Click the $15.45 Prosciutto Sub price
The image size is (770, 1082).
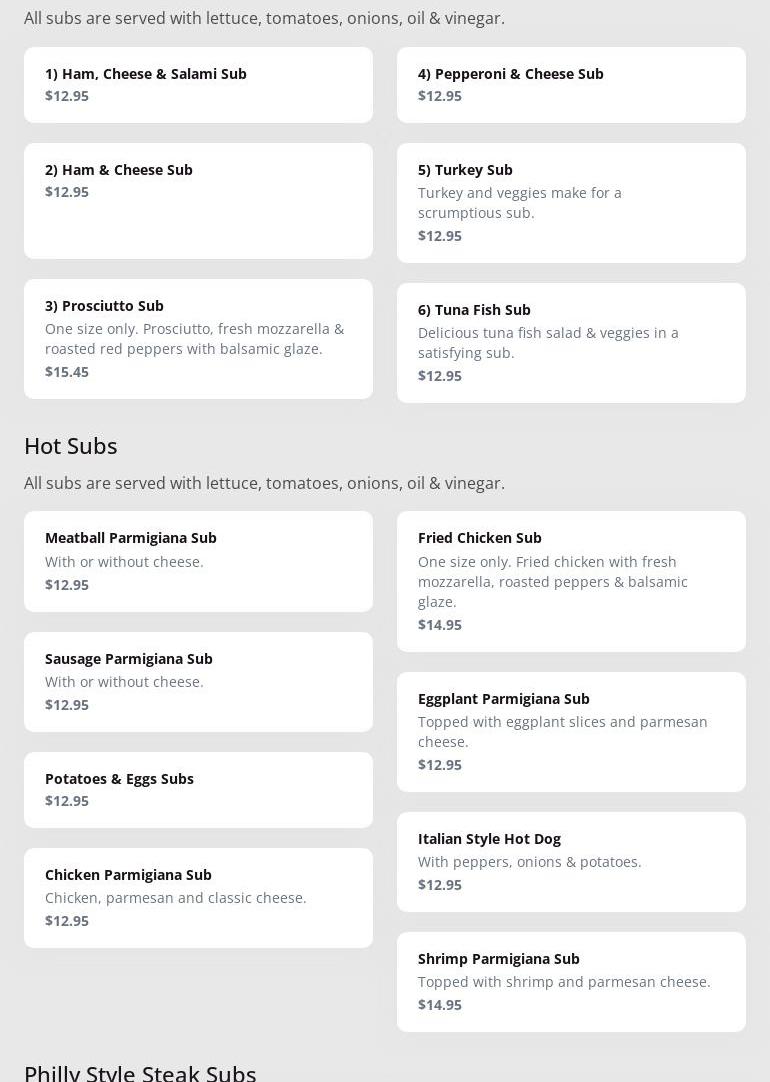[67, 372]
